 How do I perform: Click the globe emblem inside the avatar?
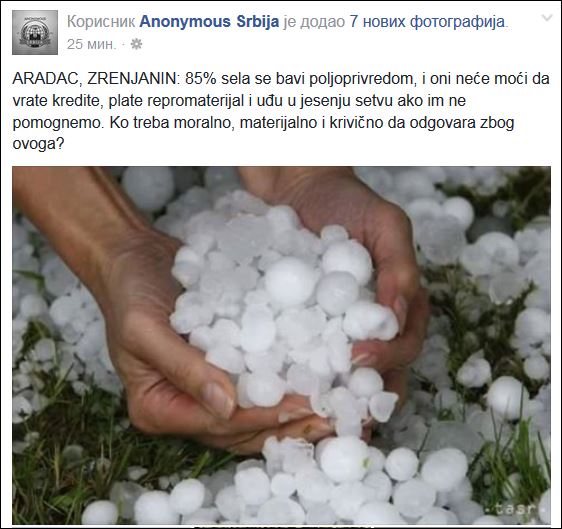[35, 33]
